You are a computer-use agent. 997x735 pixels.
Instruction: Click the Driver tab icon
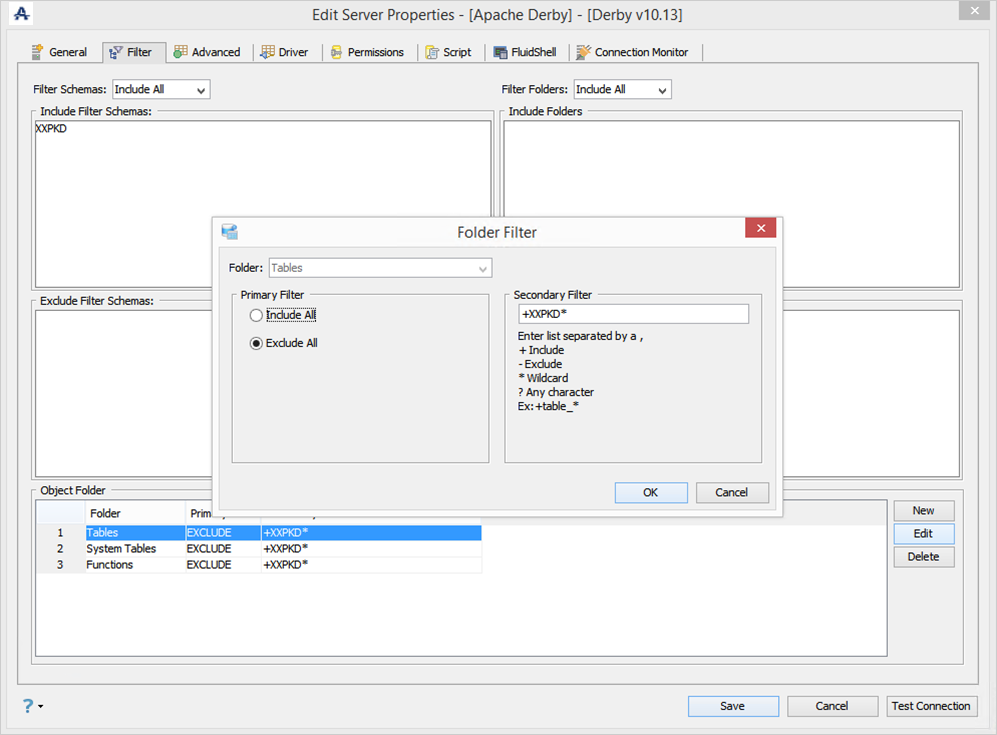pos(268,52)
